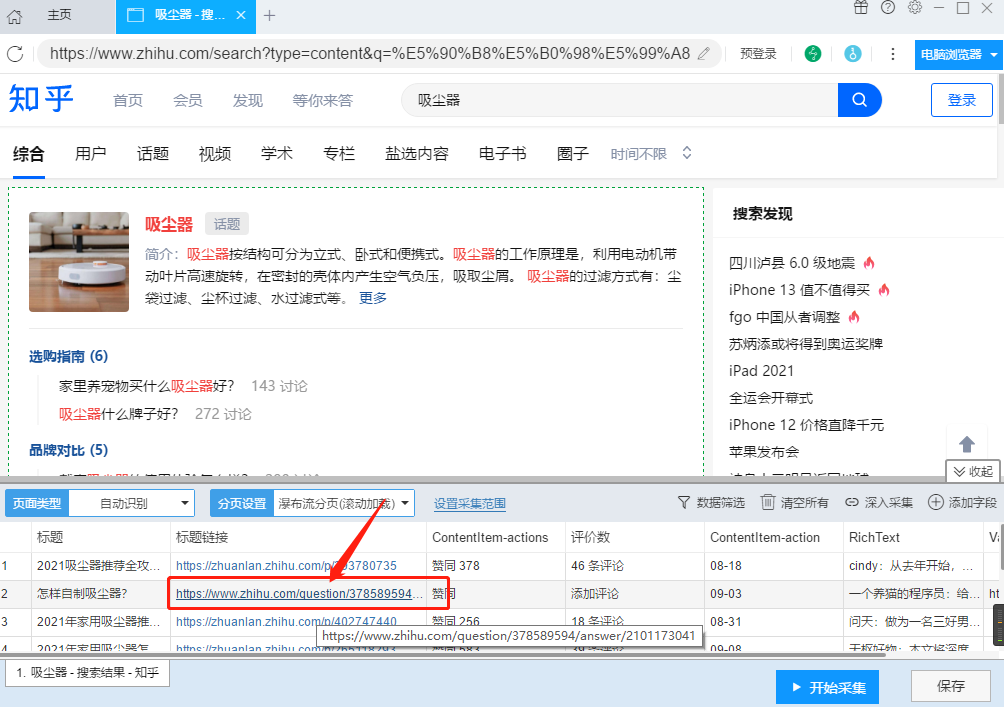The image size is (1004, 707).
Task: Open 会员 in Zhihu navigation
Action: pos(188,101)
